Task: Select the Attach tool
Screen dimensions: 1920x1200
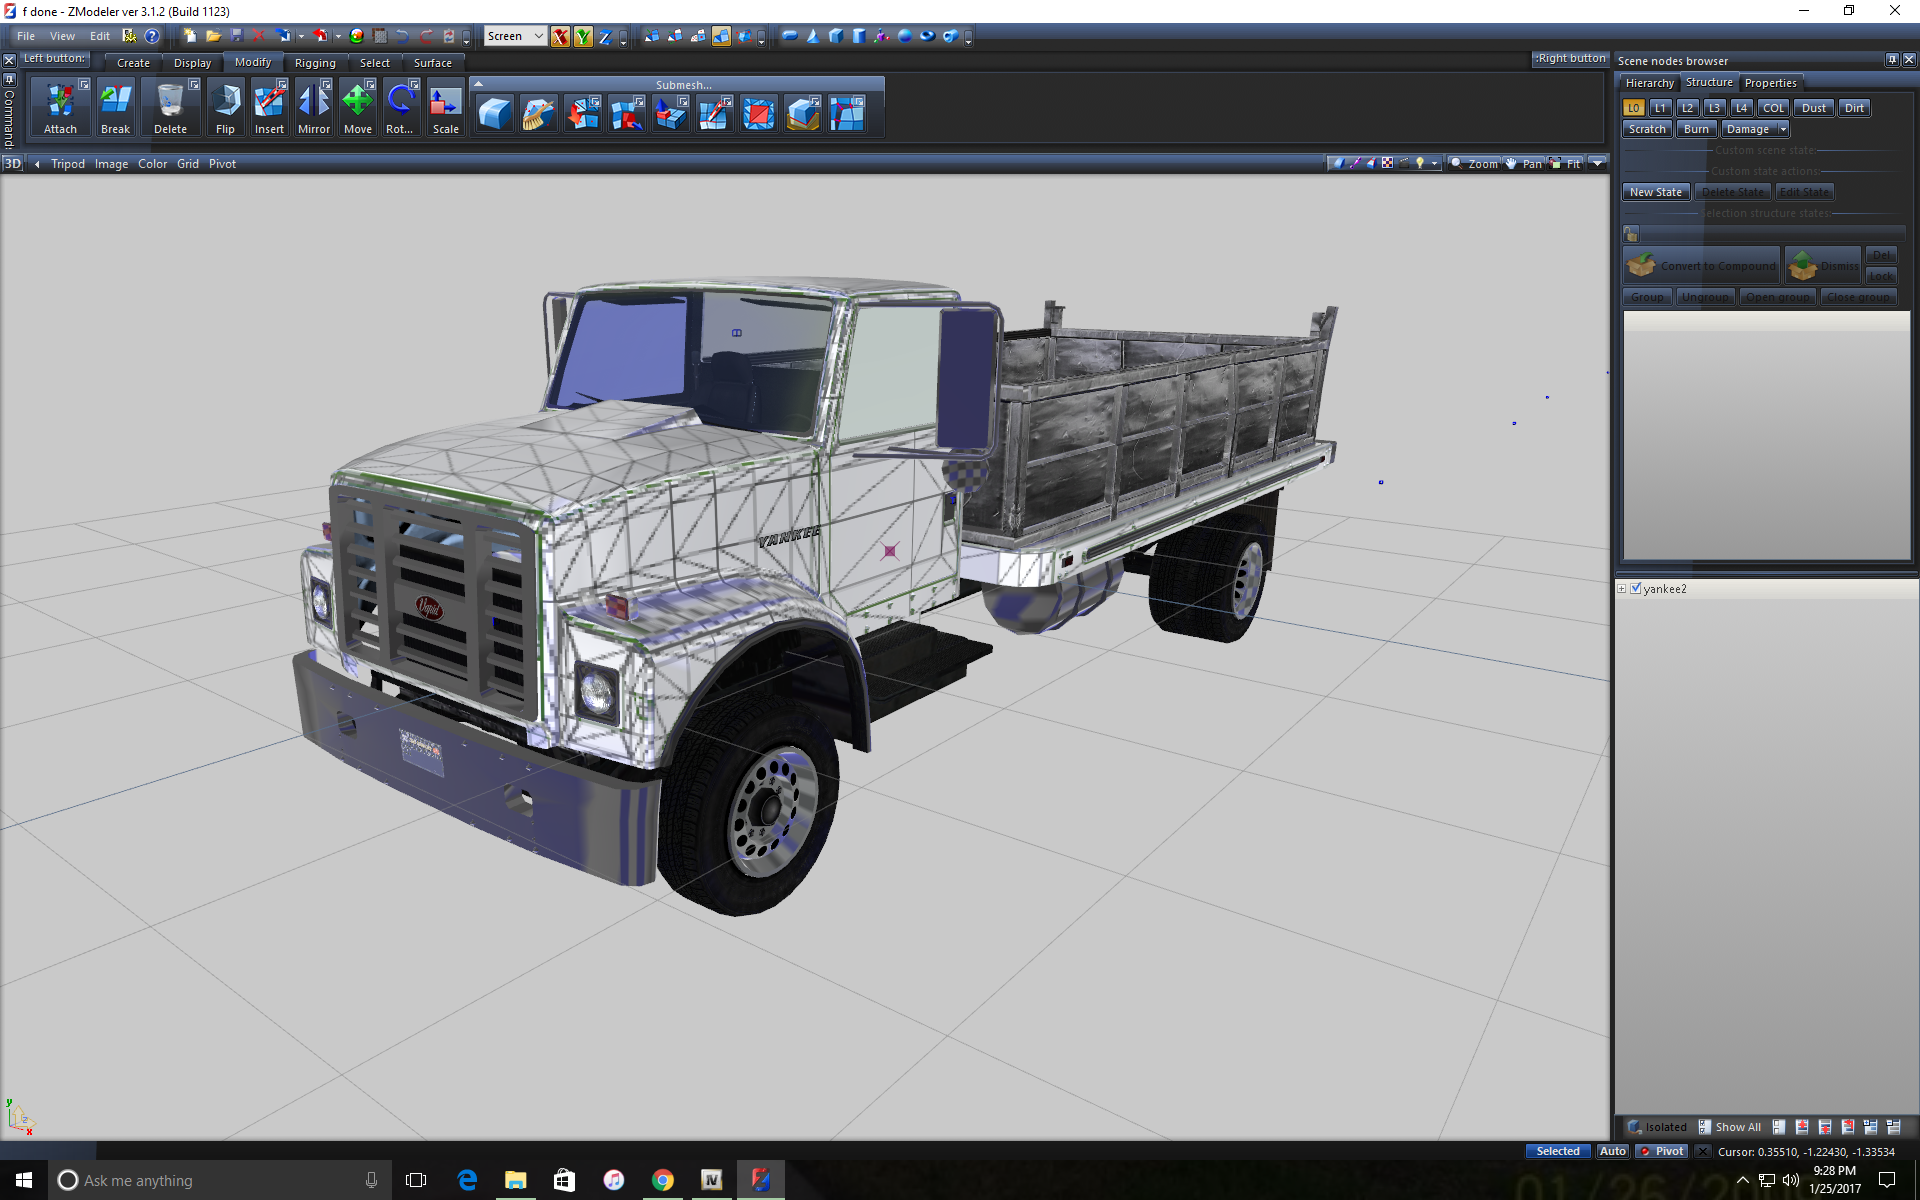Action: [60, 107]
